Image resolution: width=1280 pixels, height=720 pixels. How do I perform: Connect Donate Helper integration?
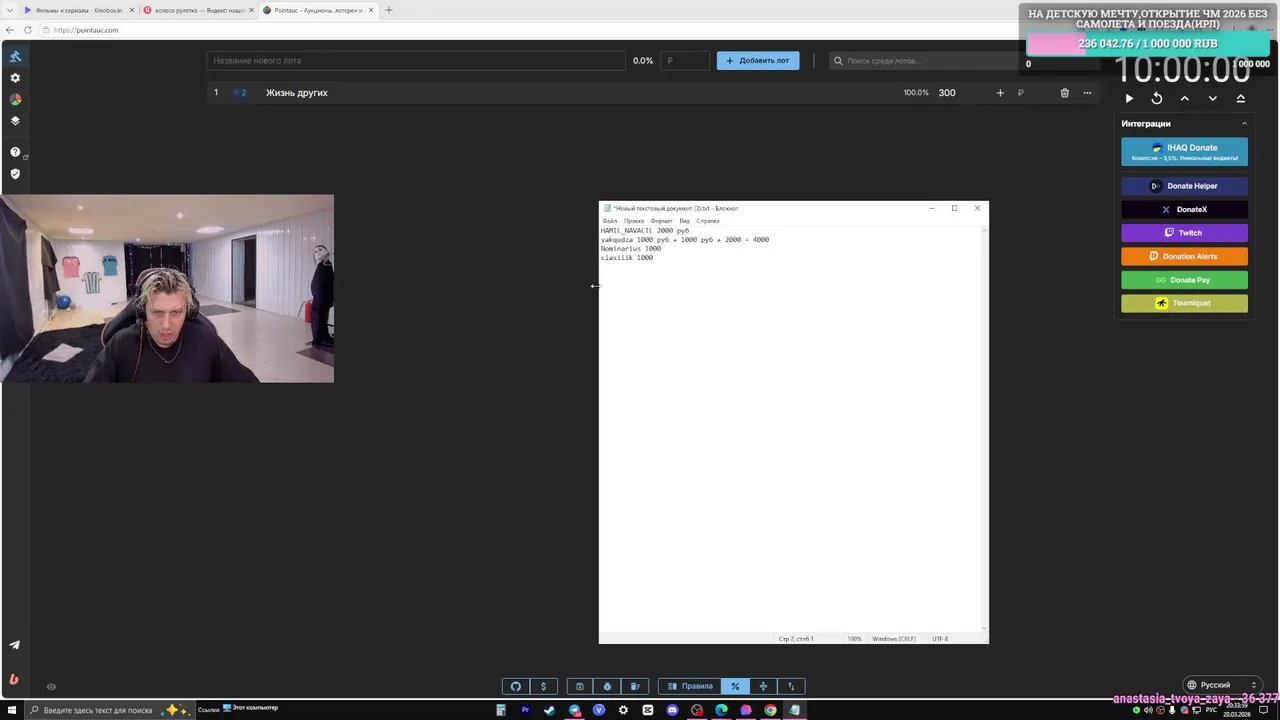click(x=1184, y=186)
